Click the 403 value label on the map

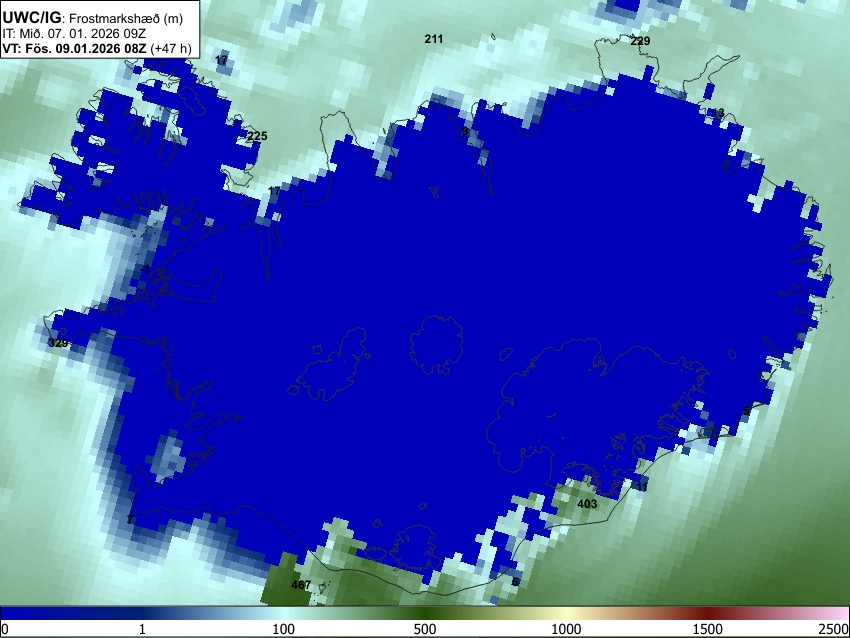[587, 504]
